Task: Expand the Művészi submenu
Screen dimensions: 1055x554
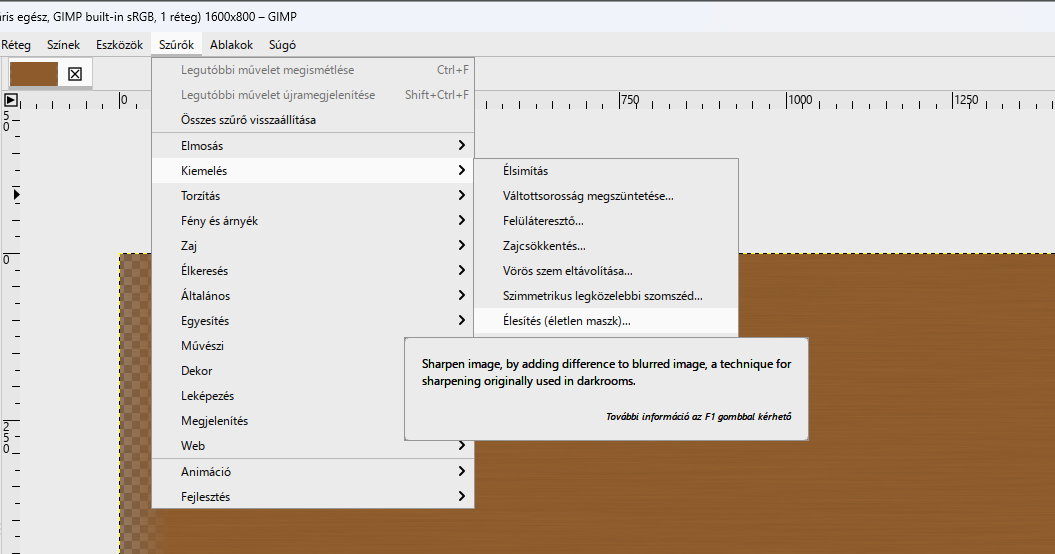Action: pos(279,345)
